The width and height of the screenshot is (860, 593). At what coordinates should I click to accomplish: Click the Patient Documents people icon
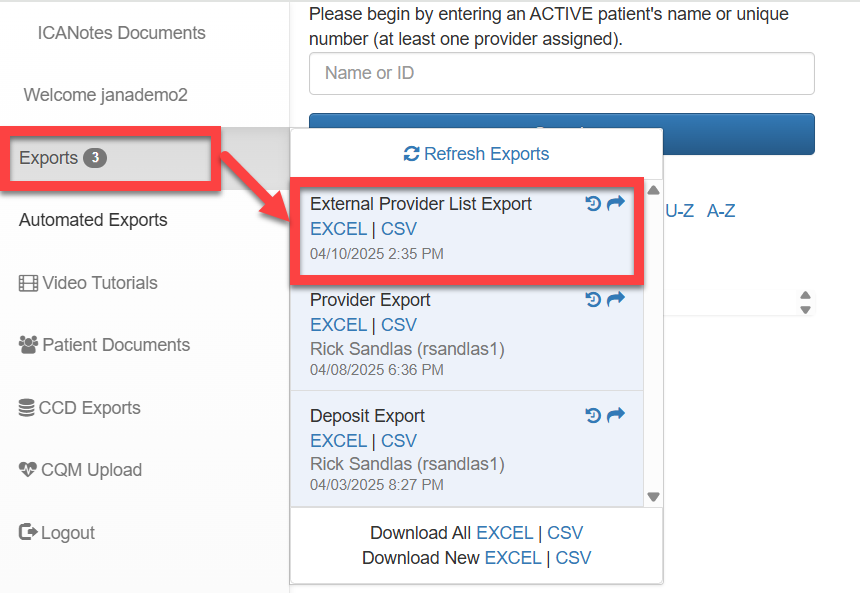click(28, 345)
